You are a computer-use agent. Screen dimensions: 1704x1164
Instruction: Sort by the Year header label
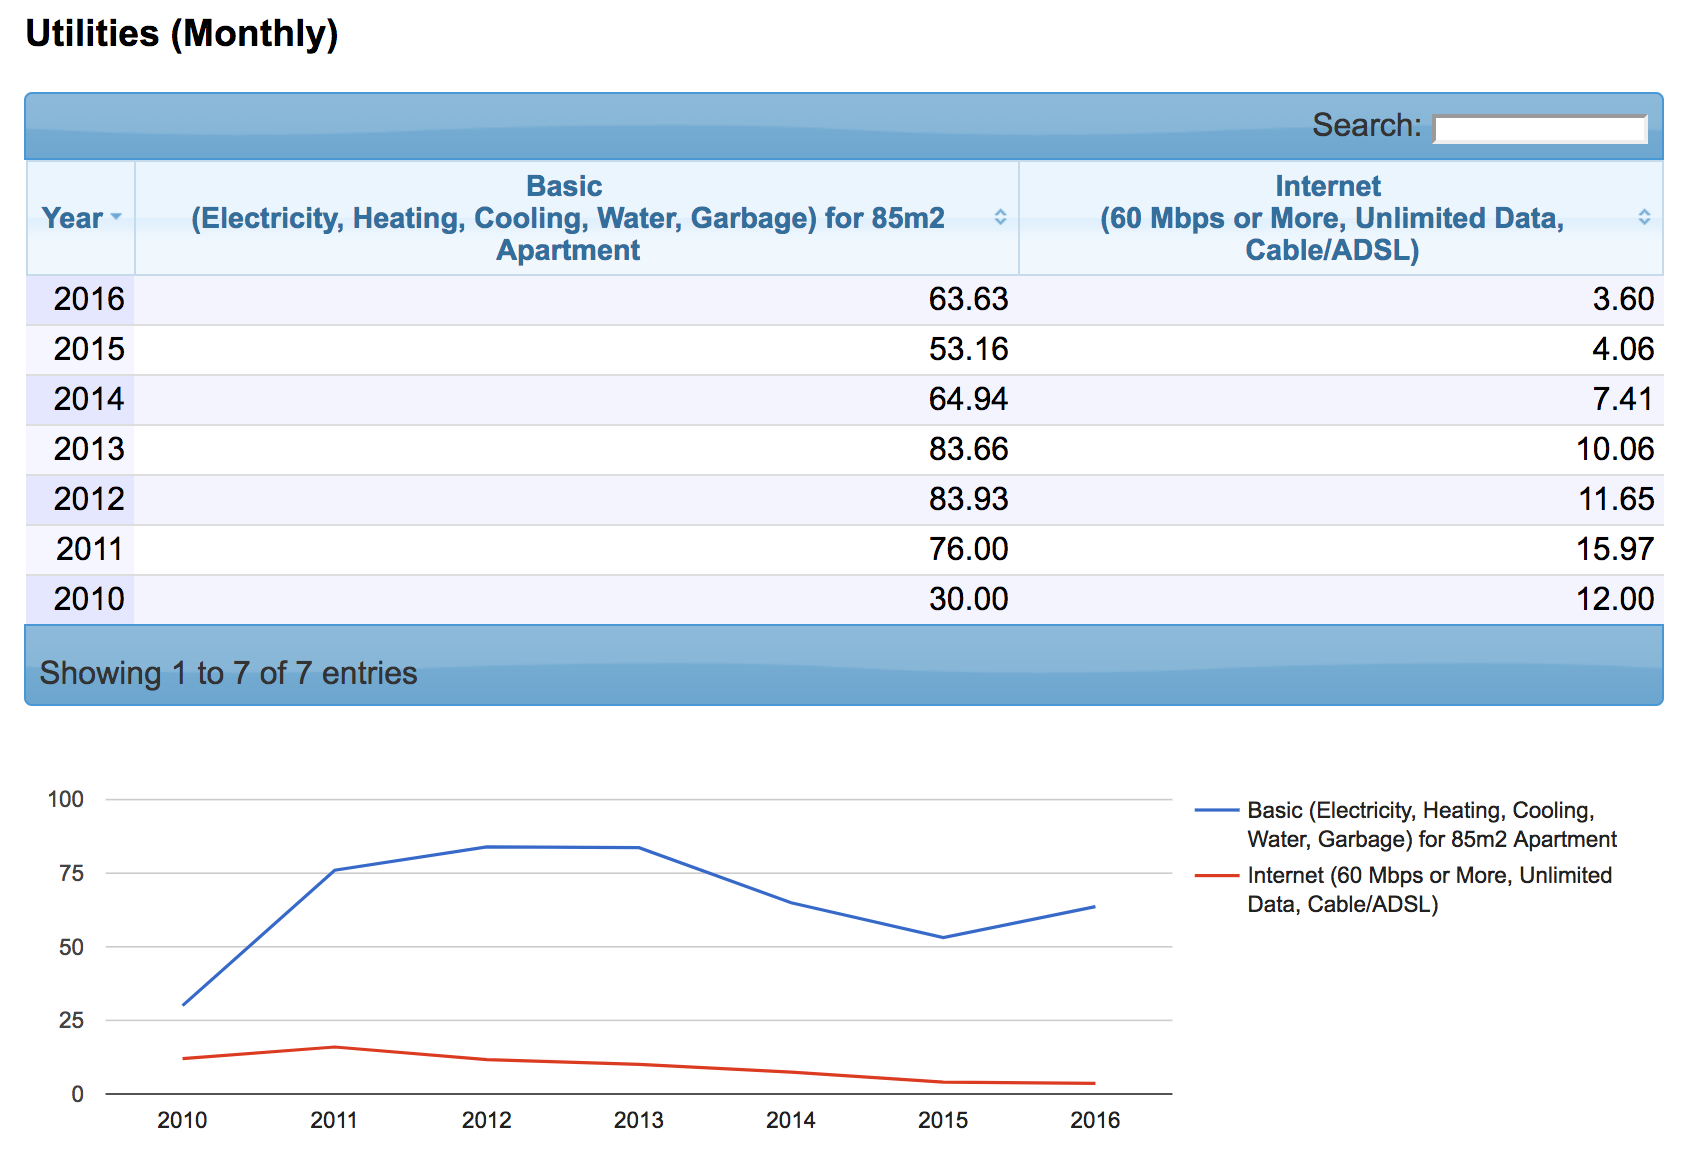coord(72,218)
